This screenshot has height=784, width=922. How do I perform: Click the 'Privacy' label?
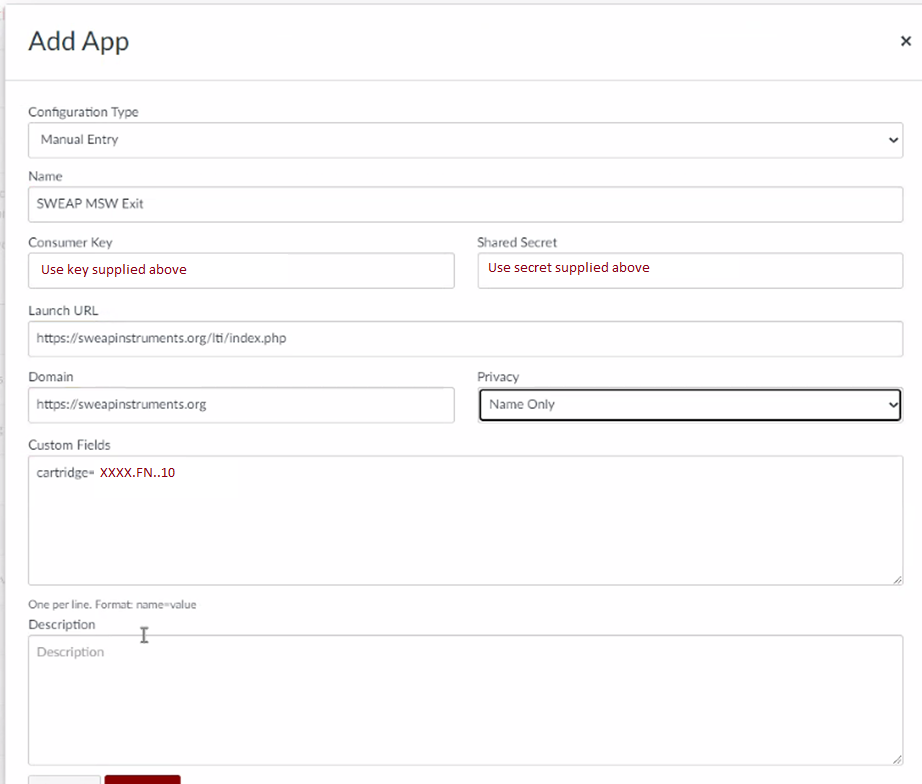(x=498, y=377)
